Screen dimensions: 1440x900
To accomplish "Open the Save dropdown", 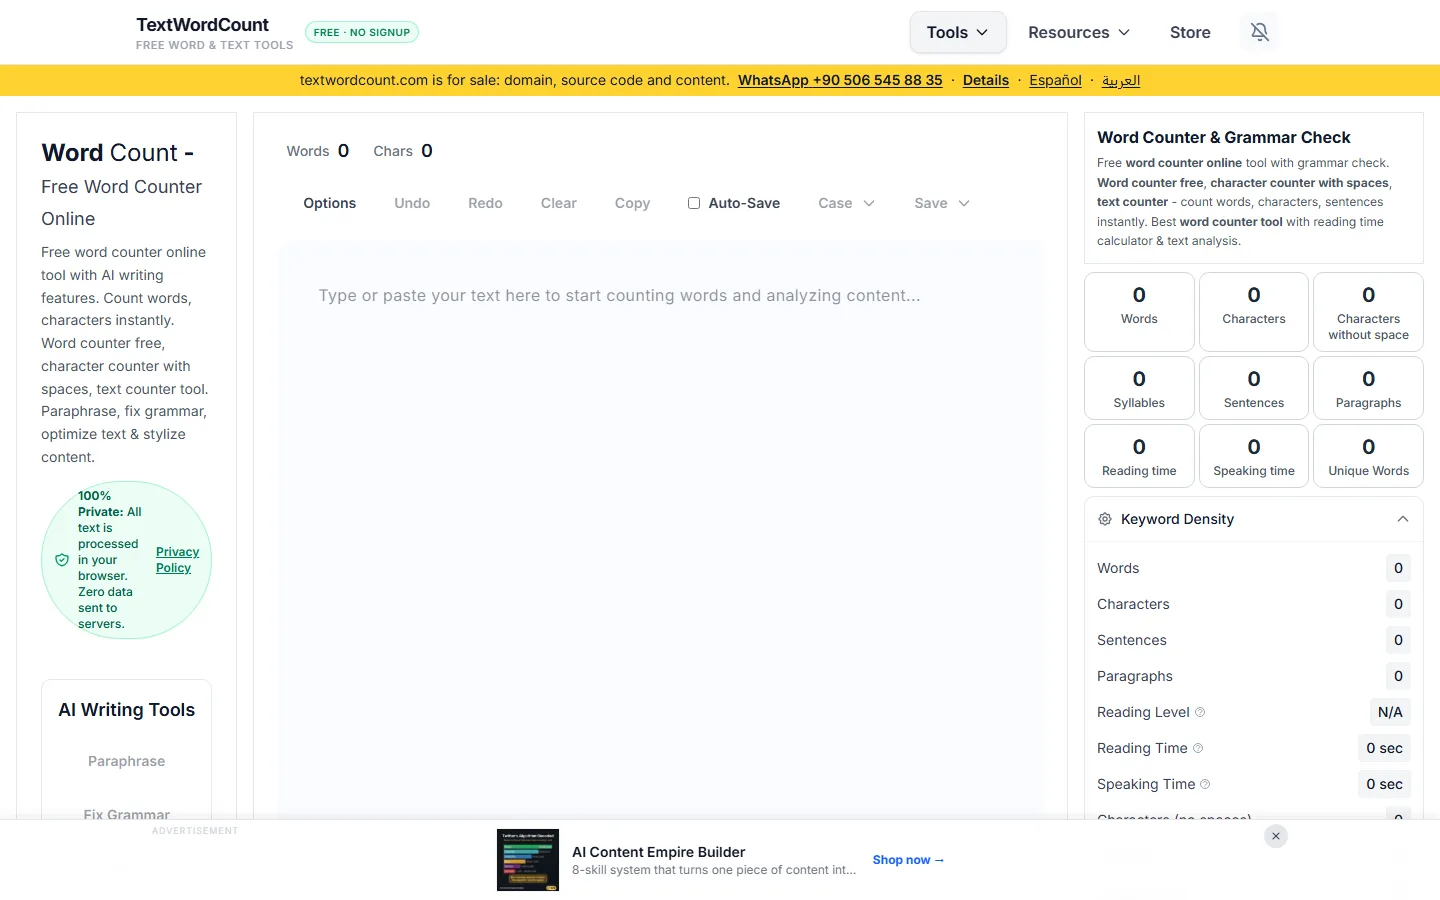I will [942, 203].
